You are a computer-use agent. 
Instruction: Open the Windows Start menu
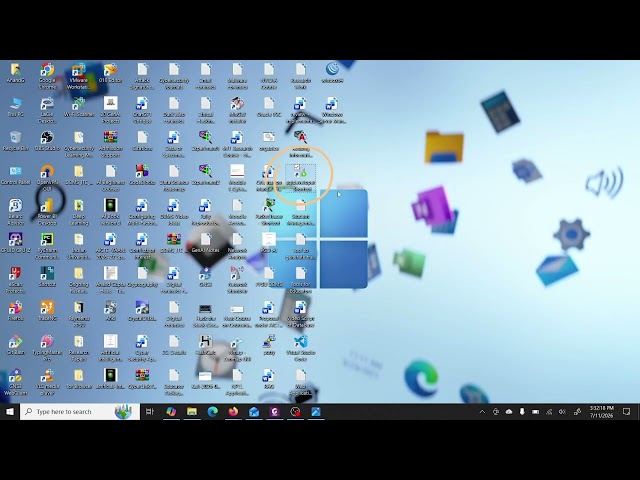[x=10, y=412]
